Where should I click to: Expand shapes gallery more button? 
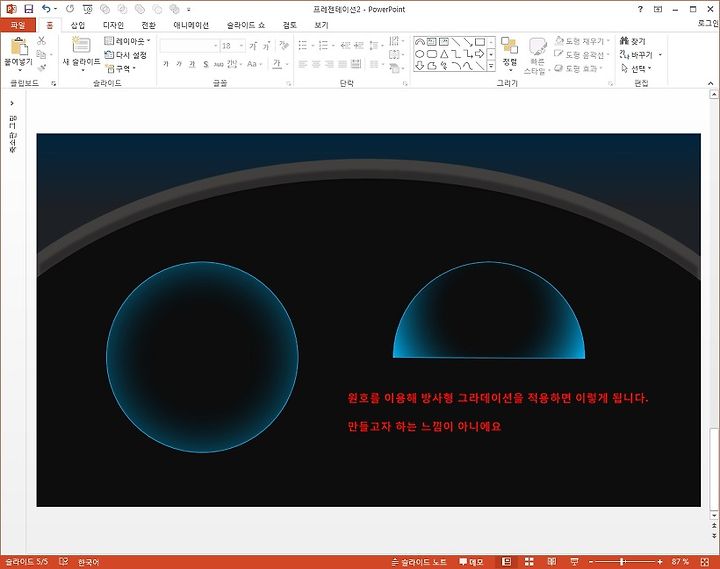pos(491,66)
